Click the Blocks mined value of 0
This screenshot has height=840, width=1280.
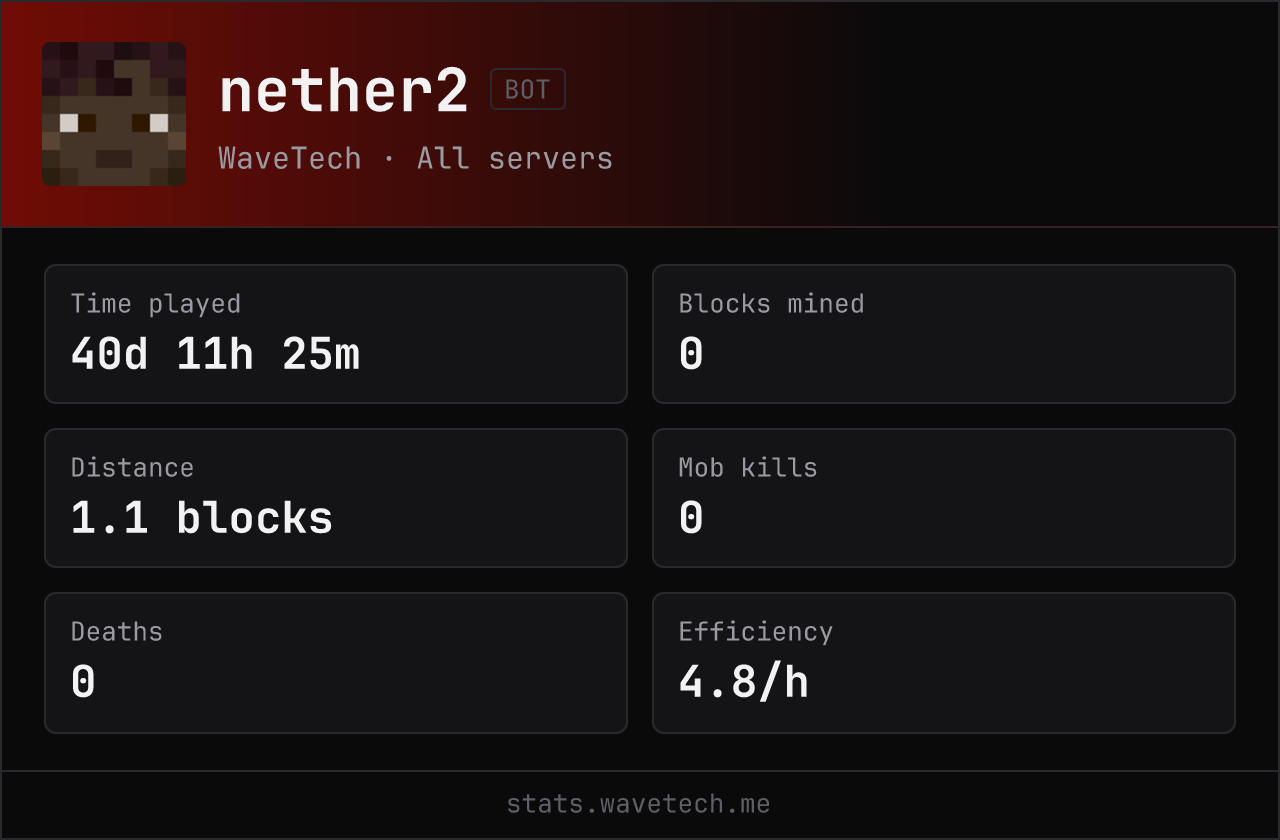[691, 354]
